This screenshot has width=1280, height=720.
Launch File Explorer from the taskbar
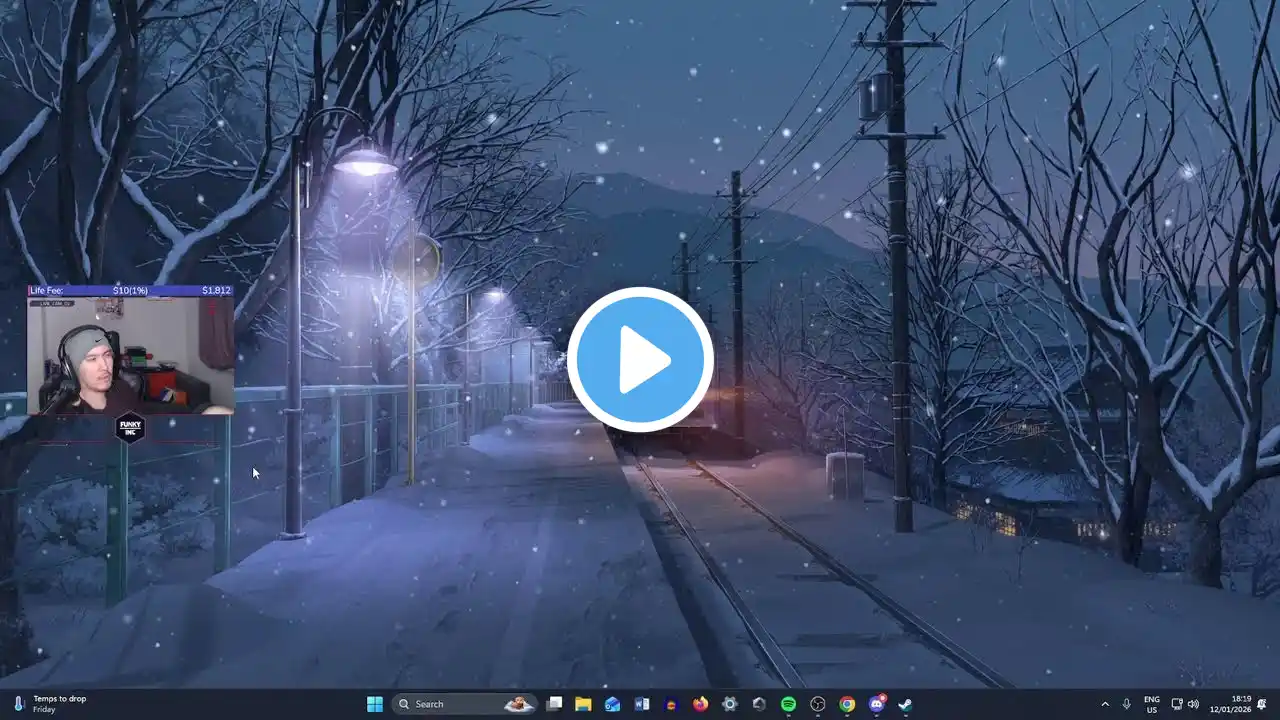pos(583,704)
